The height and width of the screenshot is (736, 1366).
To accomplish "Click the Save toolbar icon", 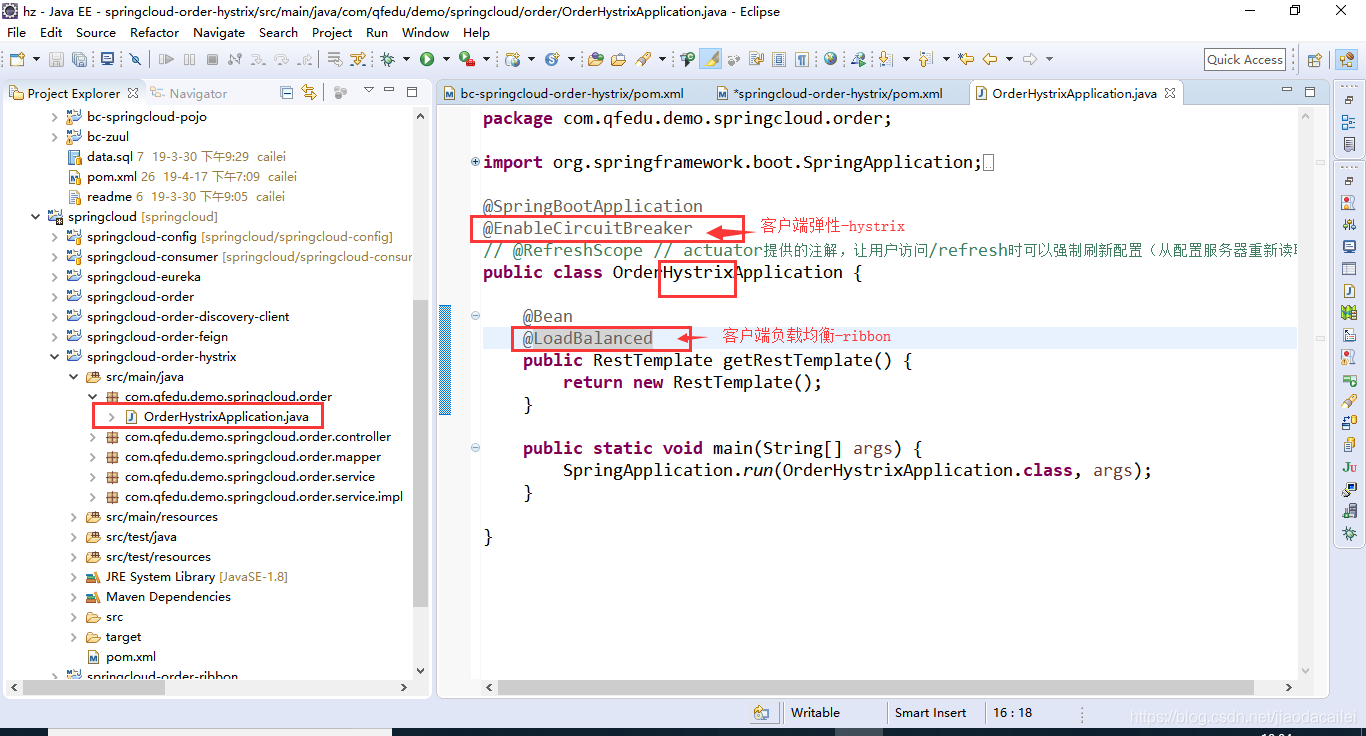I will click(56, 59).
